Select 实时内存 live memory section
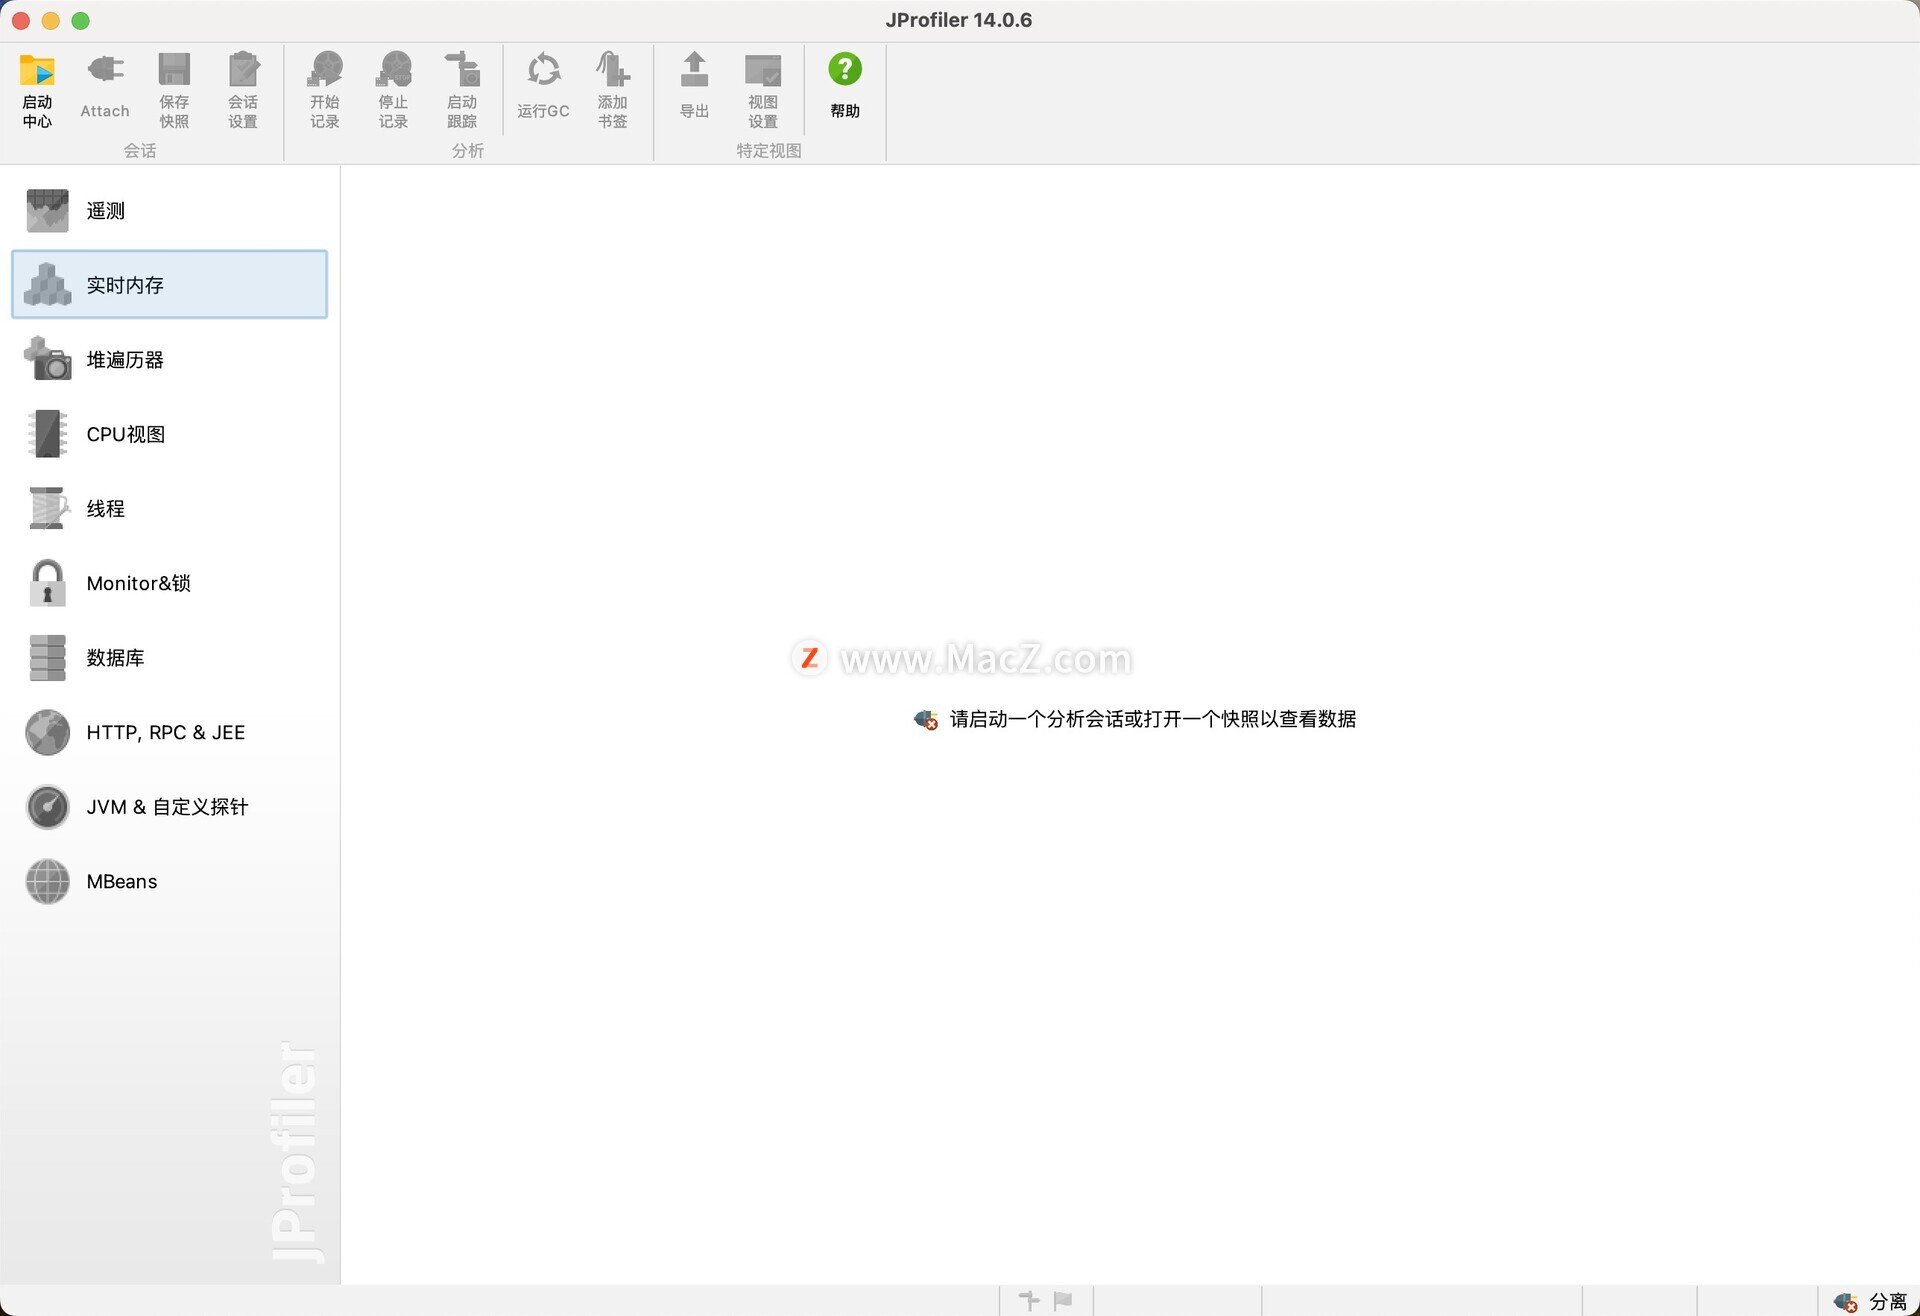Screen dimensions: 1920x1316 pos(169,285)
